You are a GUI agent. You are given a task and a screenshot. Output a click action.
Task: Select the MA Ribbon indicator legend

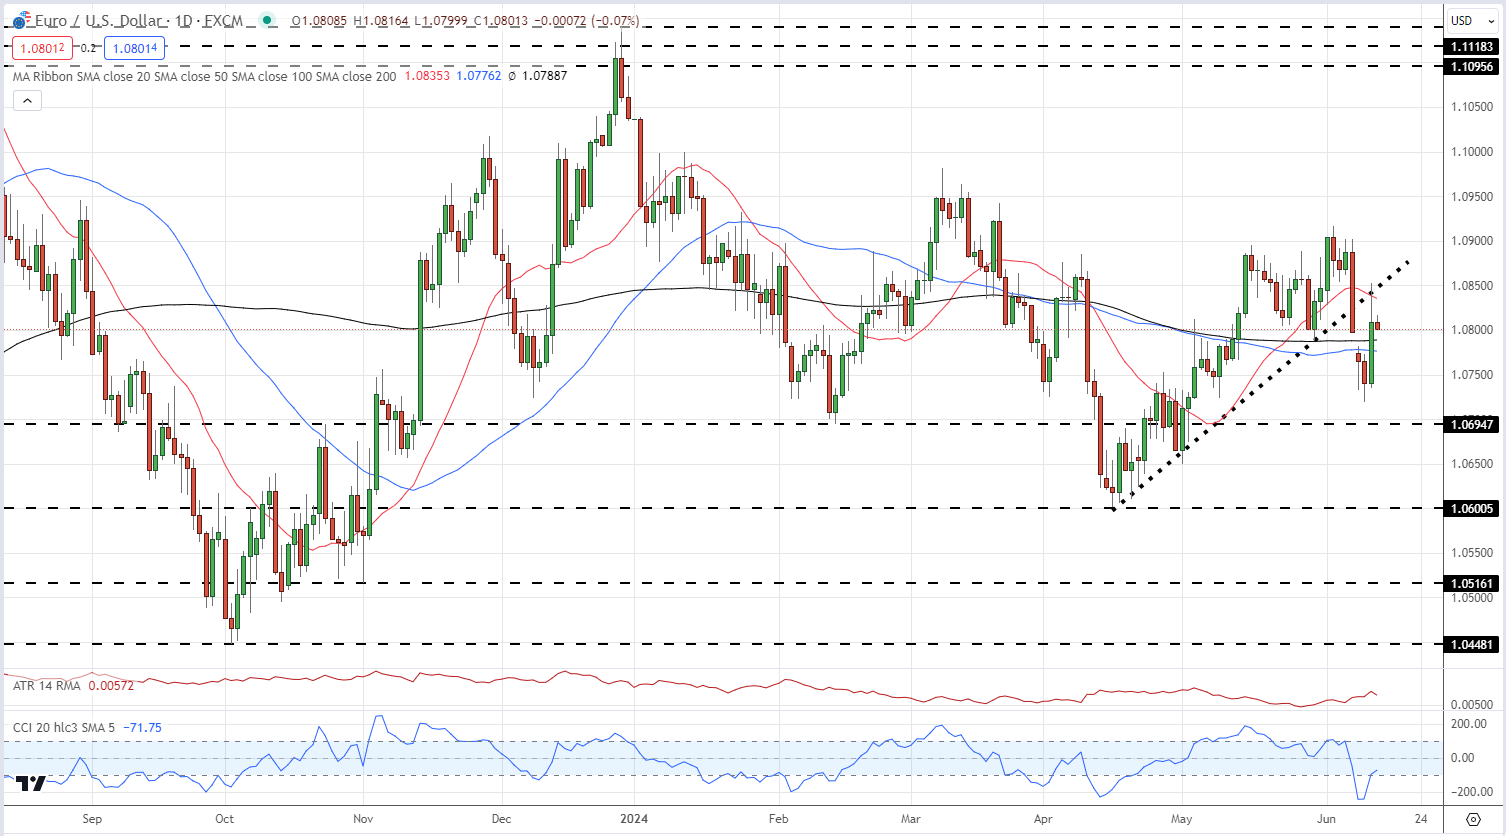[x=204, y=76]
